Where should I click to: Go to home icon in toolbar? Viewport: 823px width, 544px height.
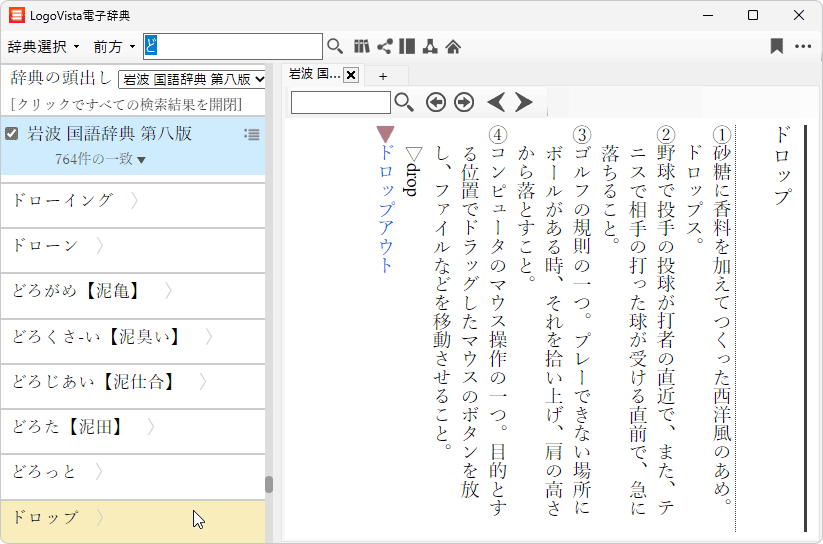453,46
